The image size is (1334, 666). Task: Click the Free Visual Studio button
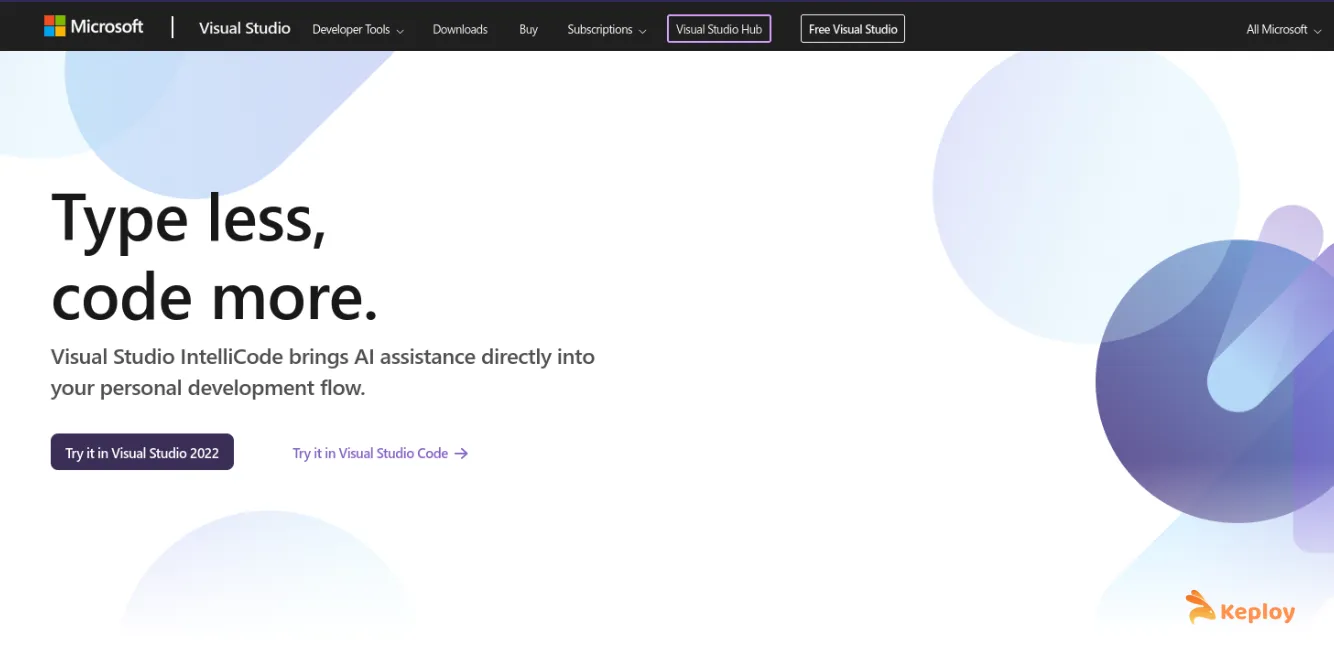point(853,29)
